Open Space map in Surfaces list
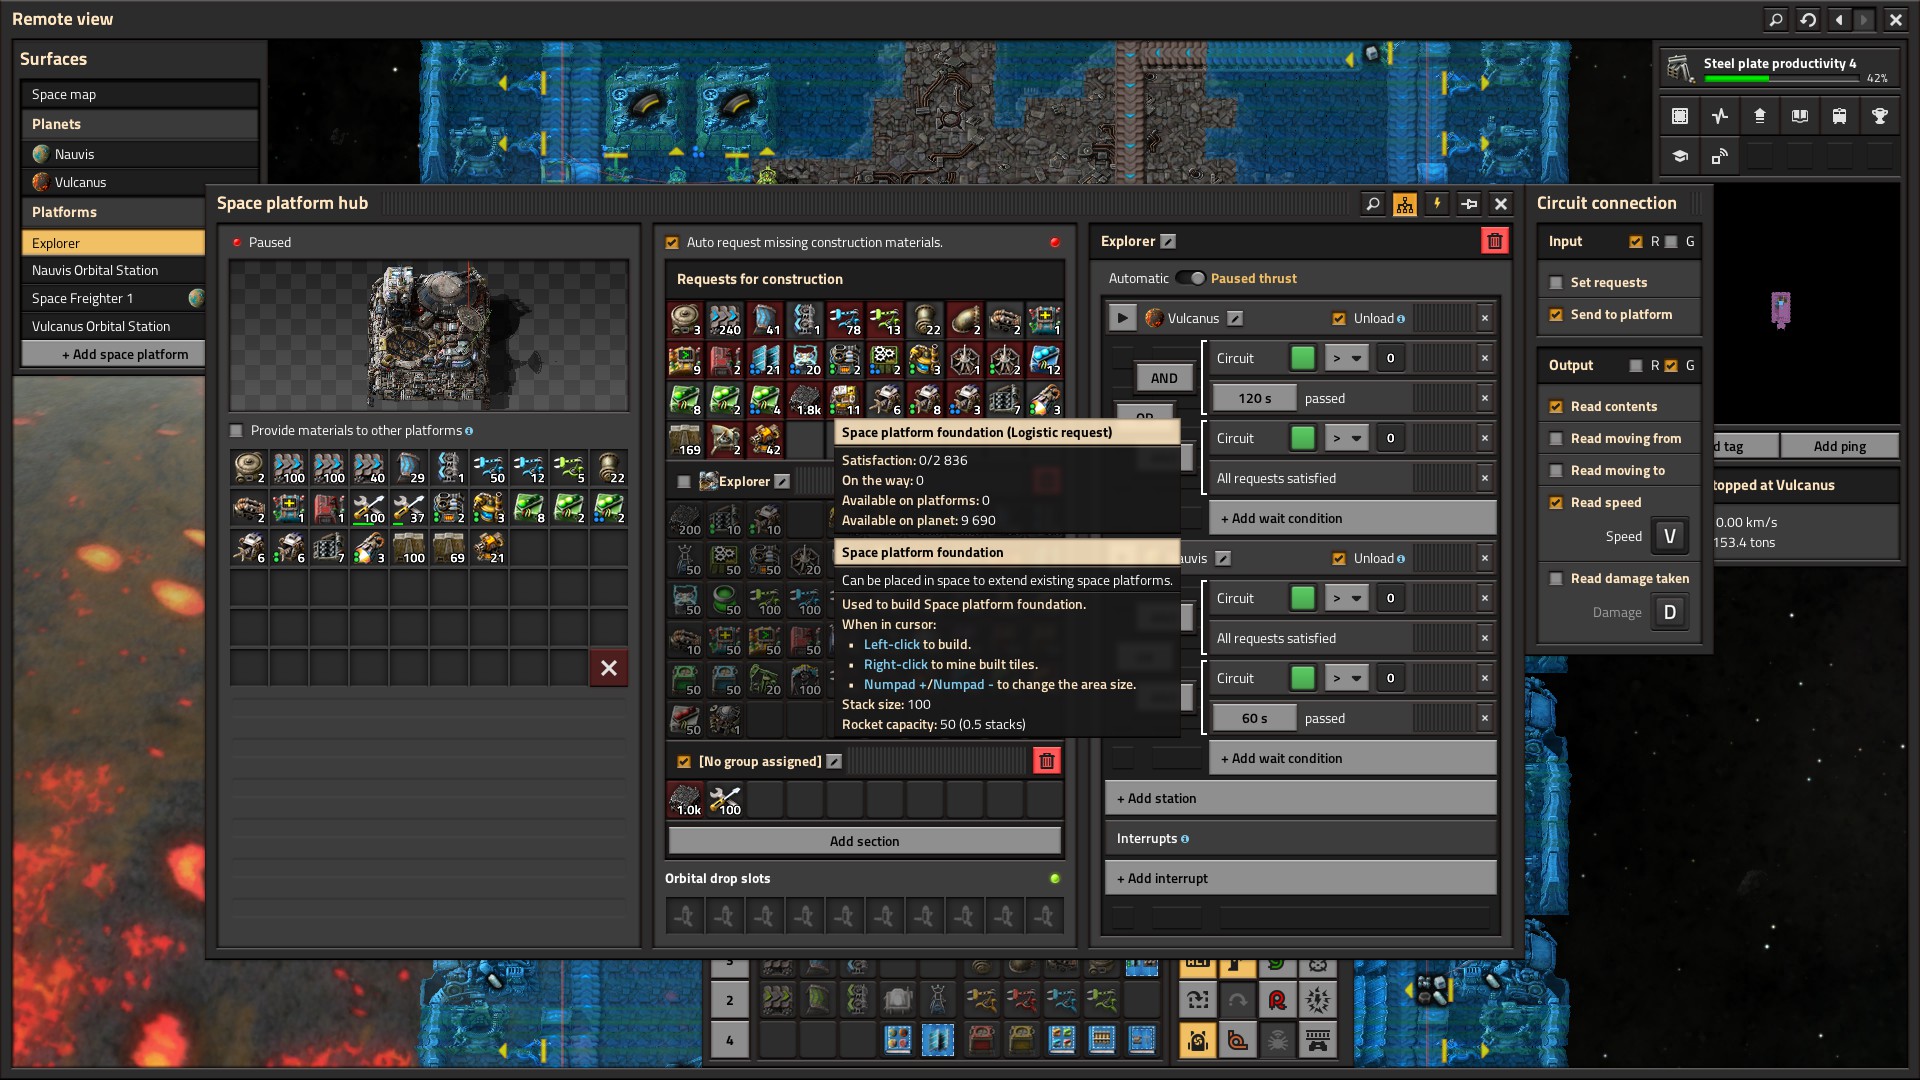 [x=139, y=94]
